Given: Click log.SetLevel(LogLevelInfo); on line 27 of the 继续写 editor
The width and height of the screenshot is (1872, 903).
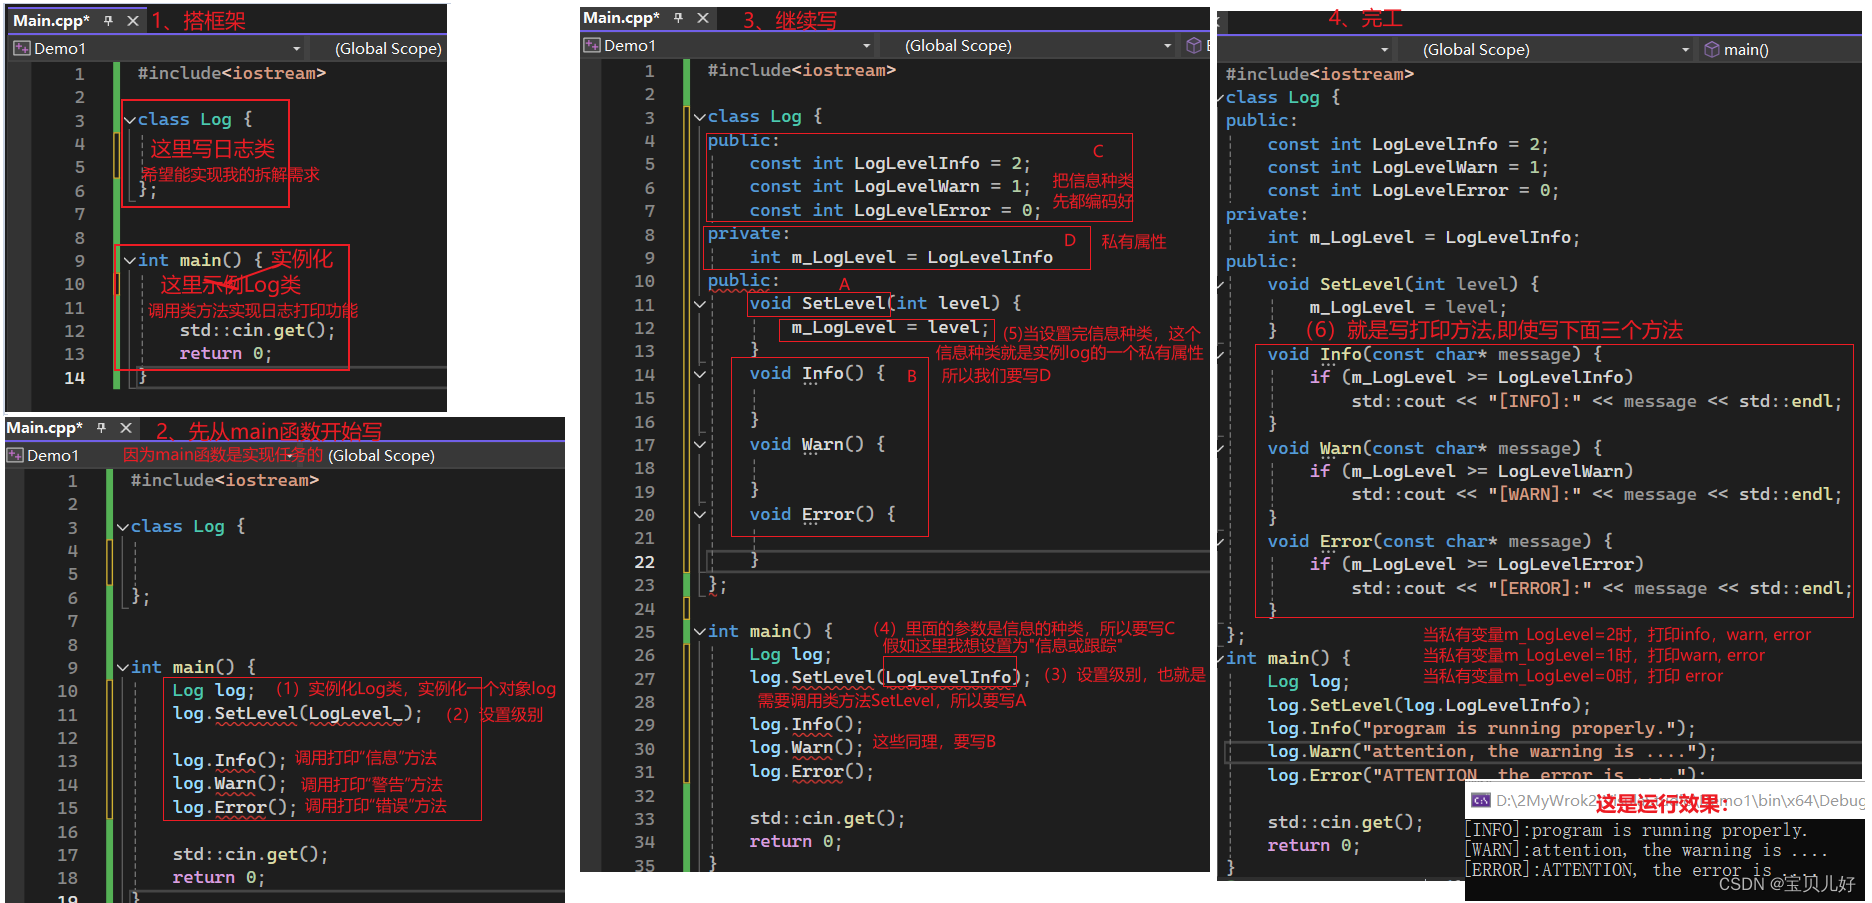Looking at the screenshot, I should coord(889,678).
